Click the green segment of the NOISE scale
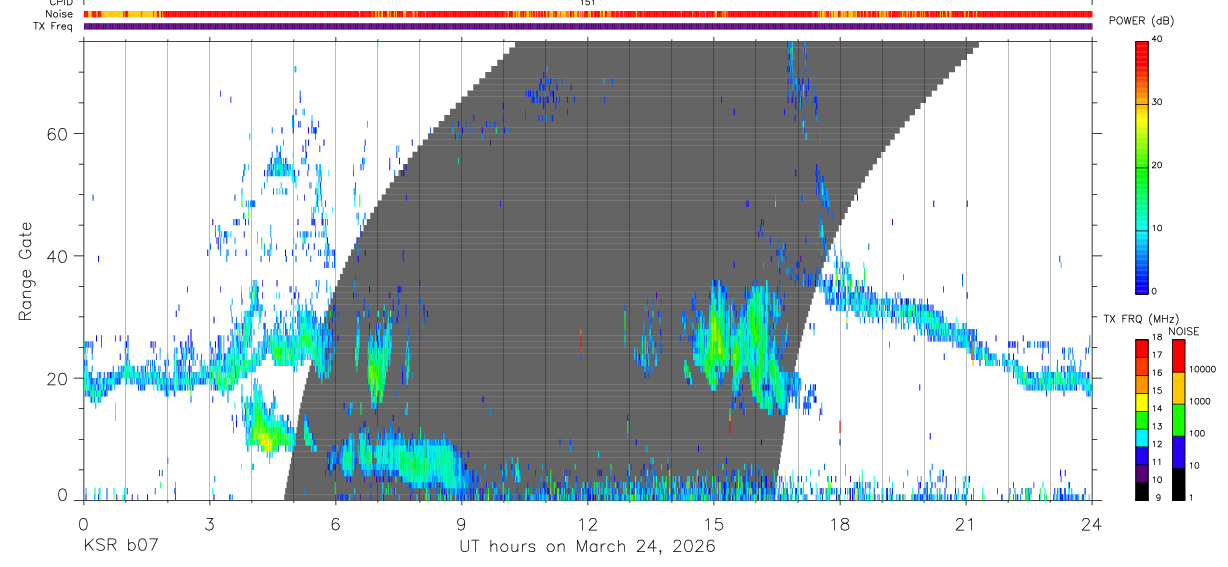 click(1178, 420)
